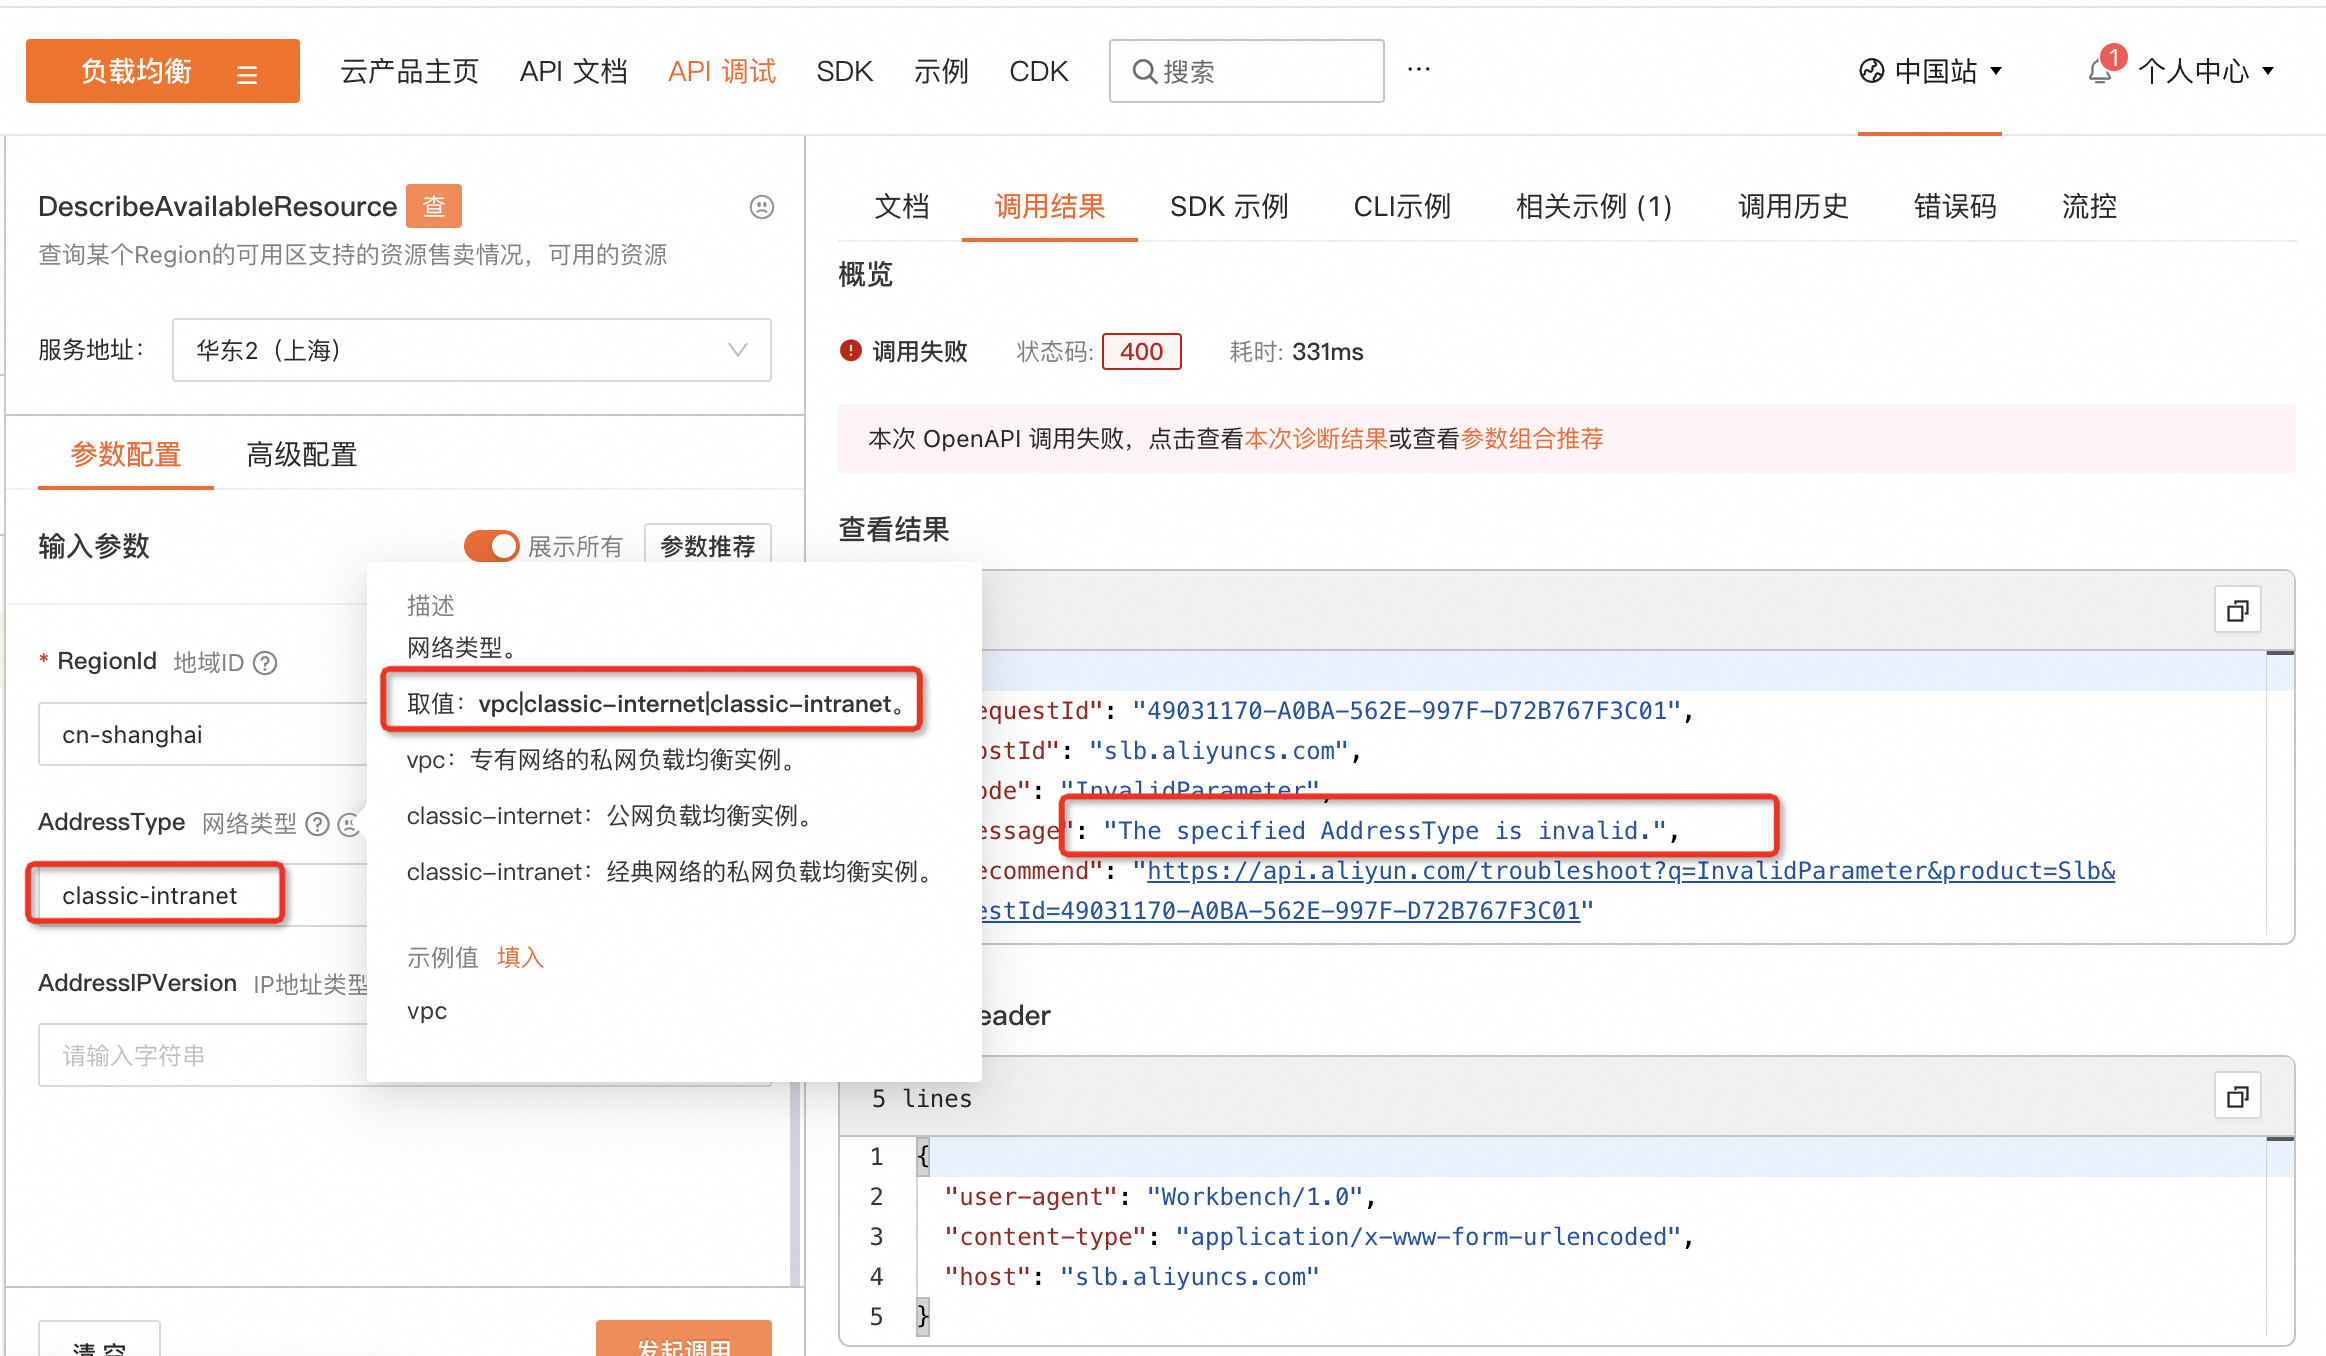
Task: Open 示例 nav item
Action: (x=941, y=71)
